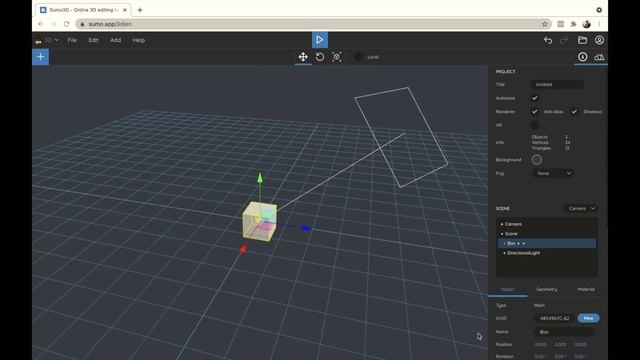Edit the object Name field
Screen dimensions: 640x360
point(563,332)
